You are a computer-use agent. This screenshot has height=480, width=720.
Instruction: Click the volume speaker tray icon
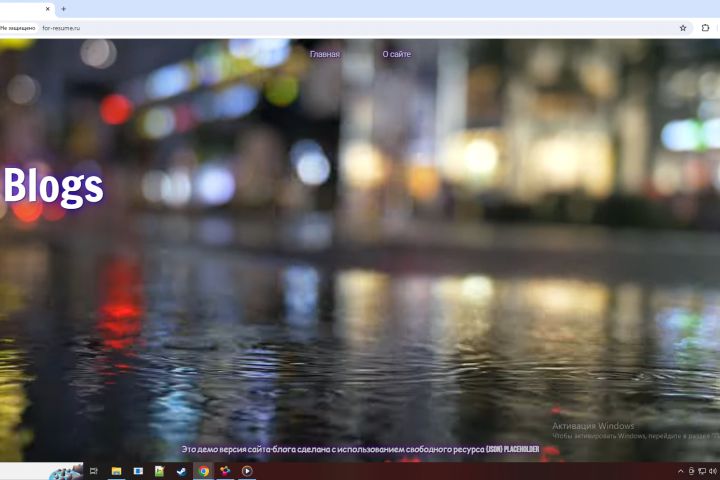(713, 471)
